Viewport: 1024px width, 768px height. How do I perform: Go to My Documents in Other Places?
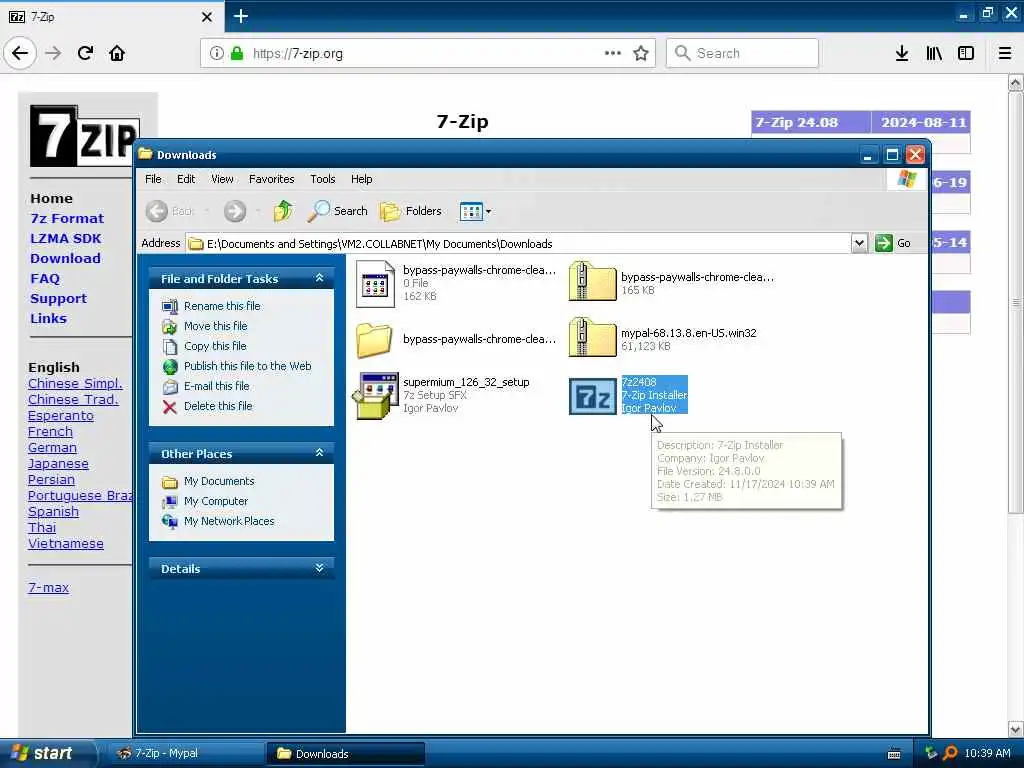[219, 481]
